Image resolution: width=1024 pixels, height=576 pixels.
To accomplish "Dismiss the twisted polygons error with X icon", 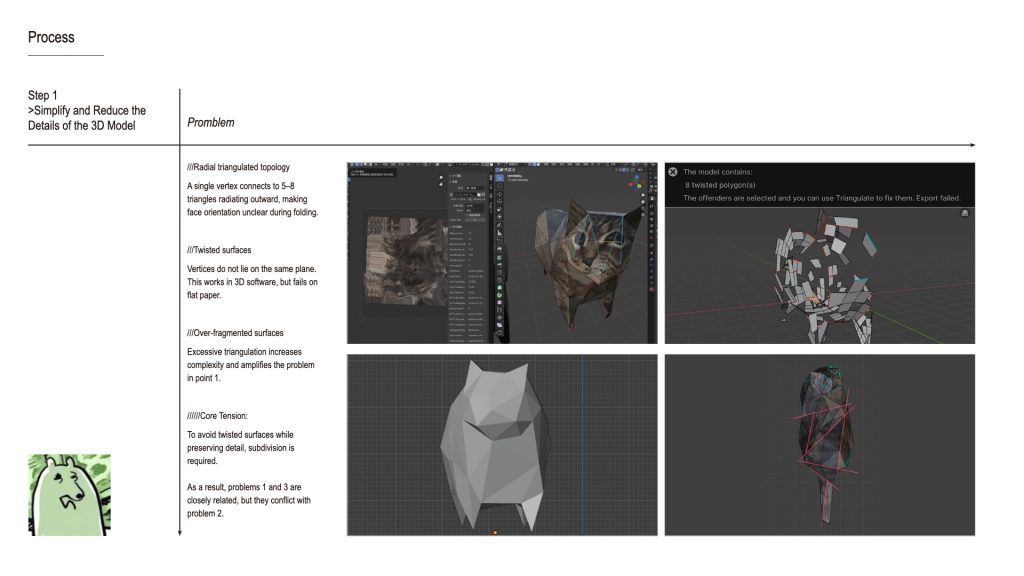I will point(673,172).
